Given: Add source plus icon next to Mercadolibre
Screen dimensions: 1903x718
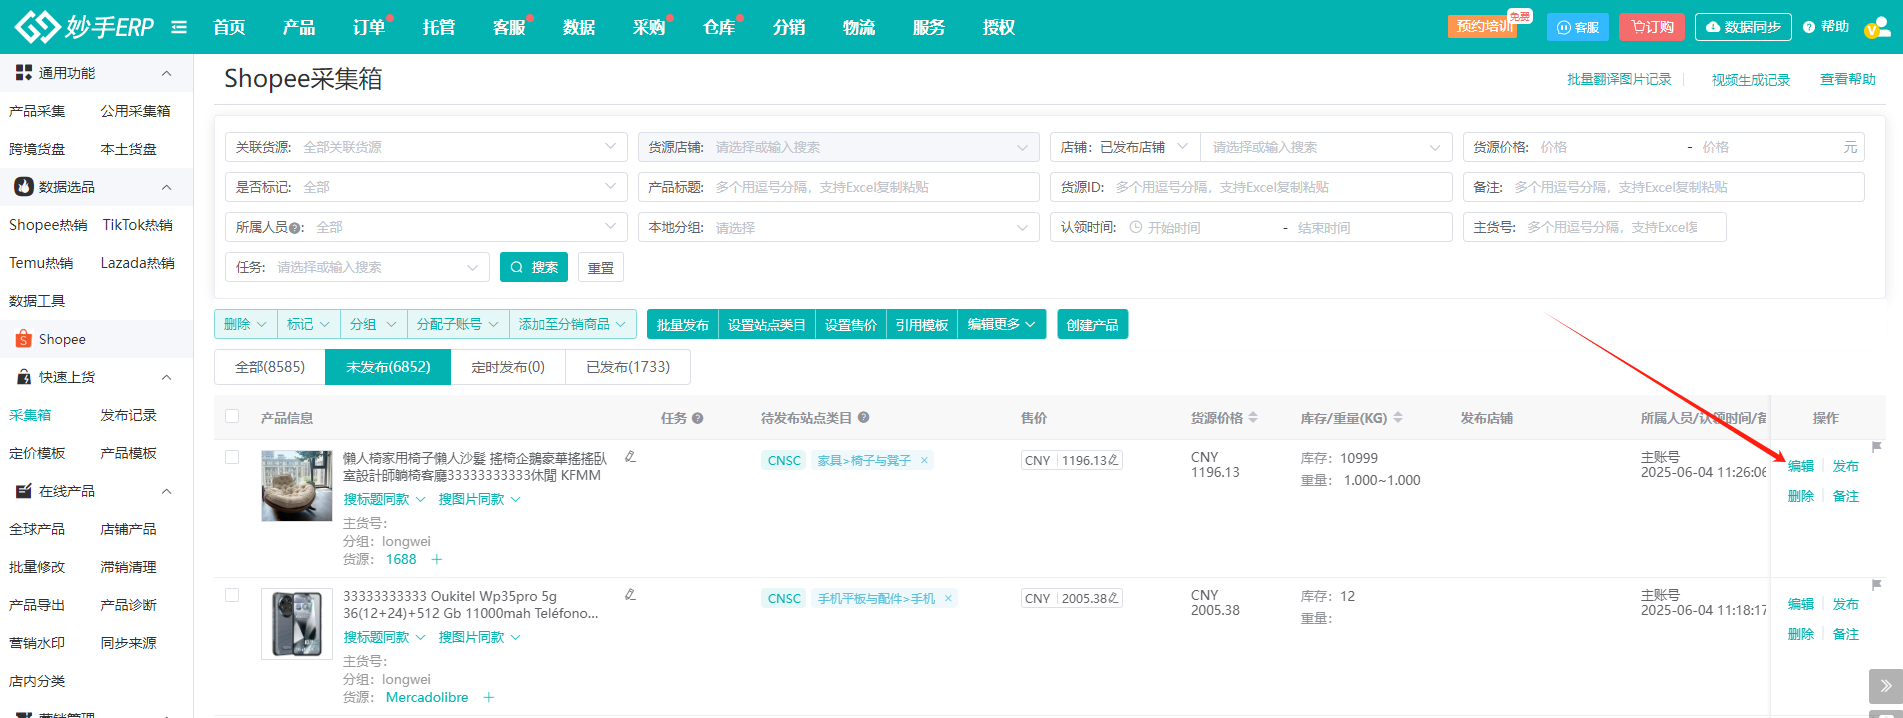Looking at the screenshot, I should click(x=489, y=698).
